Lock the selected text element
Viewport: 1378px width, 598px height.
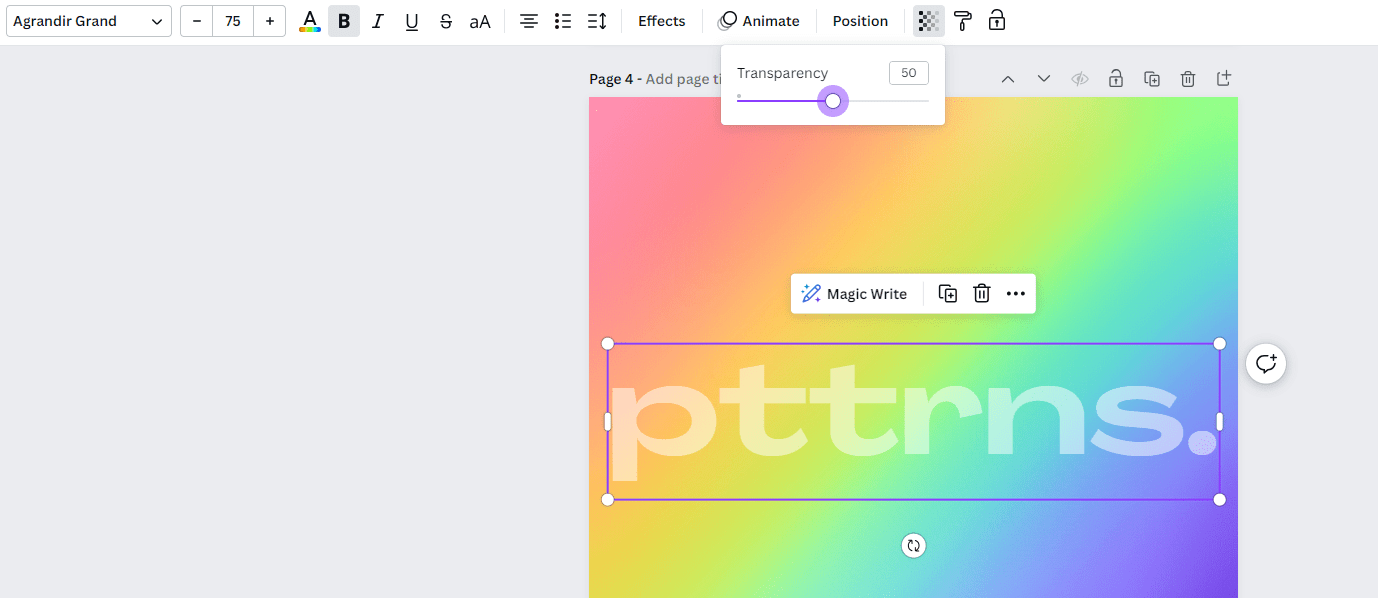pos(996,20)
